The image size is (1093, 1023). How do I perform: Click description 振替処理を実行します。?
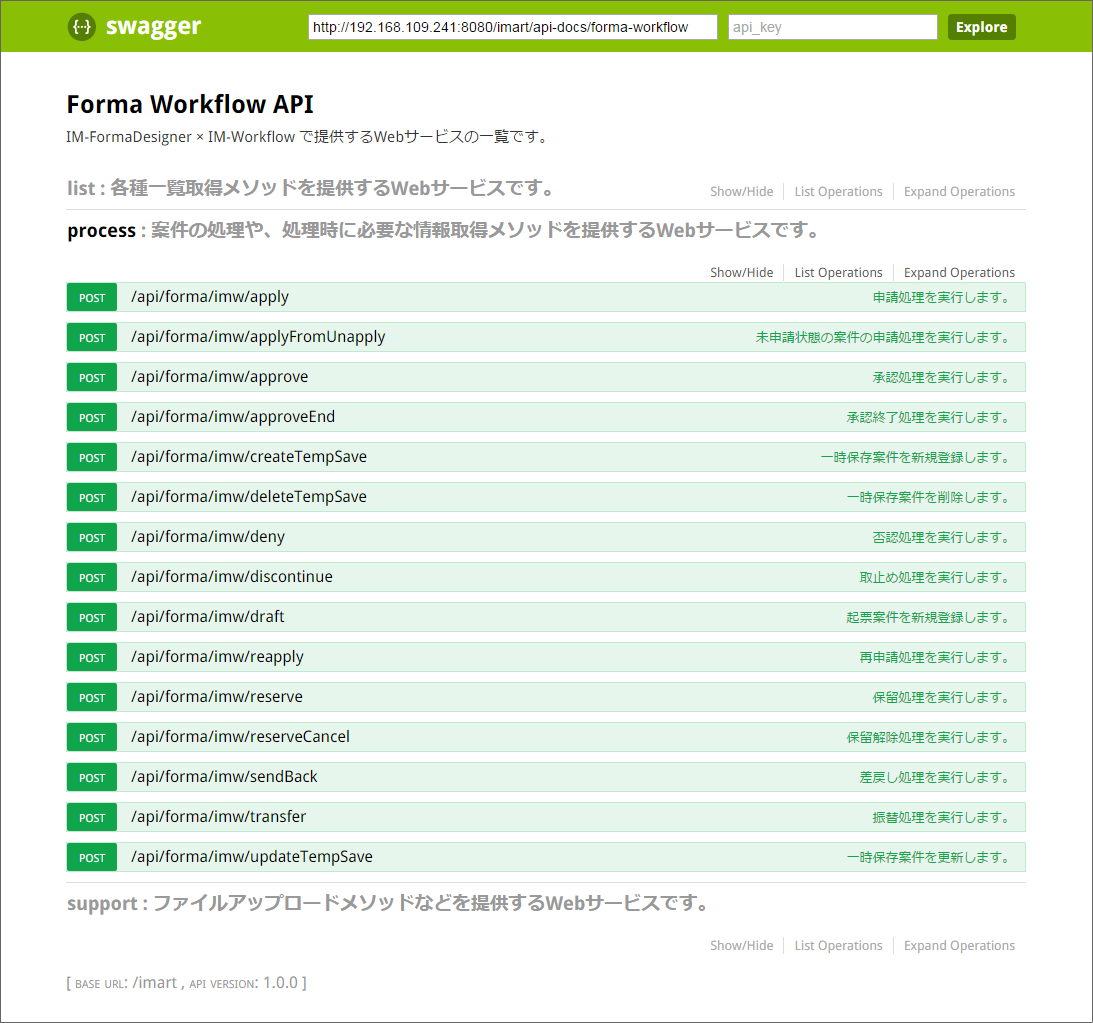pos(941,817)
